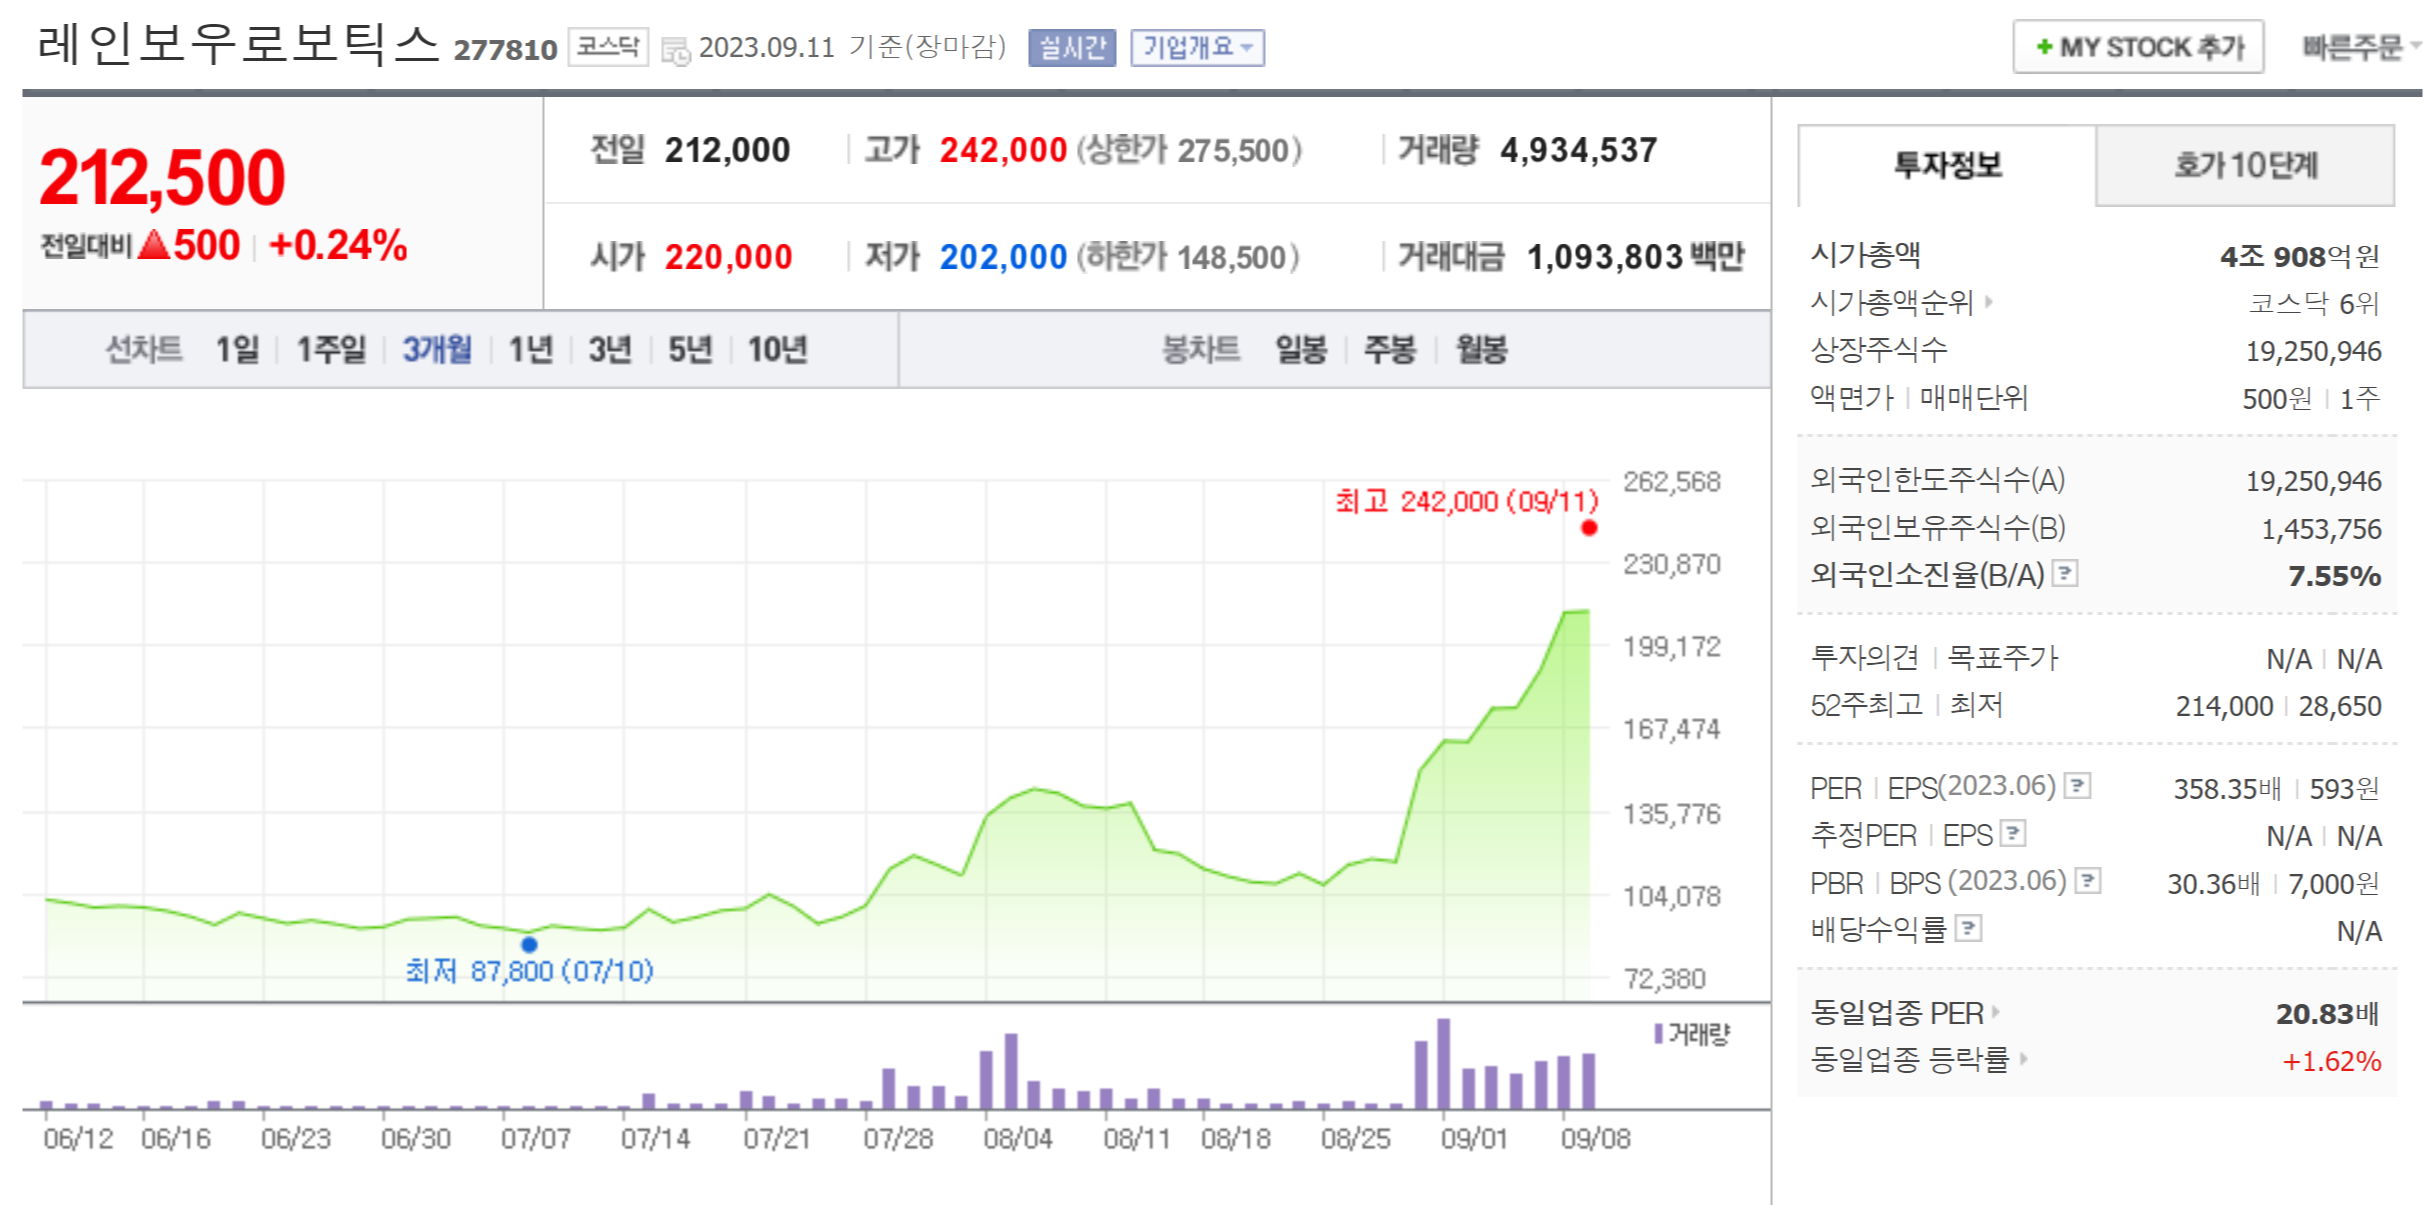This screenshot has height=1205, width=2428.
Task: Switch to the 호가 10단계 tab
Action: pos(2244,165)
